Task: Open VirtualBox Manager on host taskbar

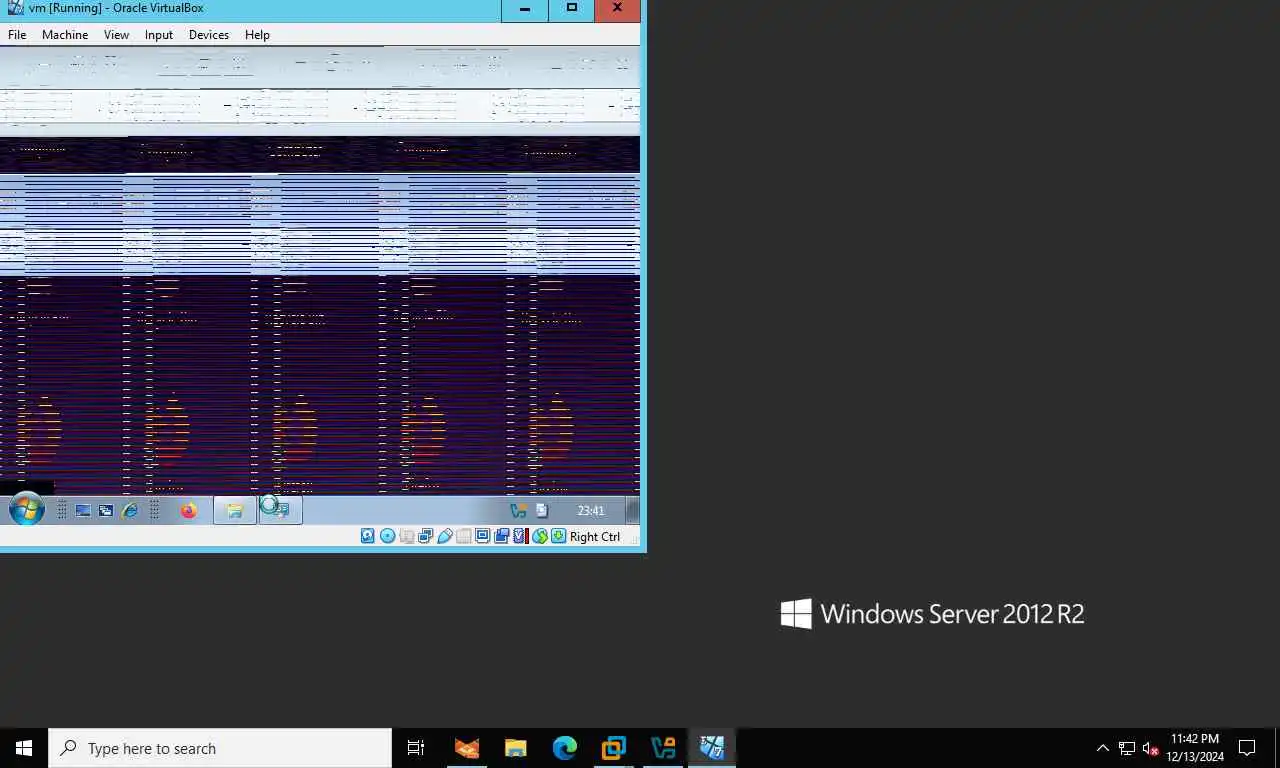Action: click(613, 748)
